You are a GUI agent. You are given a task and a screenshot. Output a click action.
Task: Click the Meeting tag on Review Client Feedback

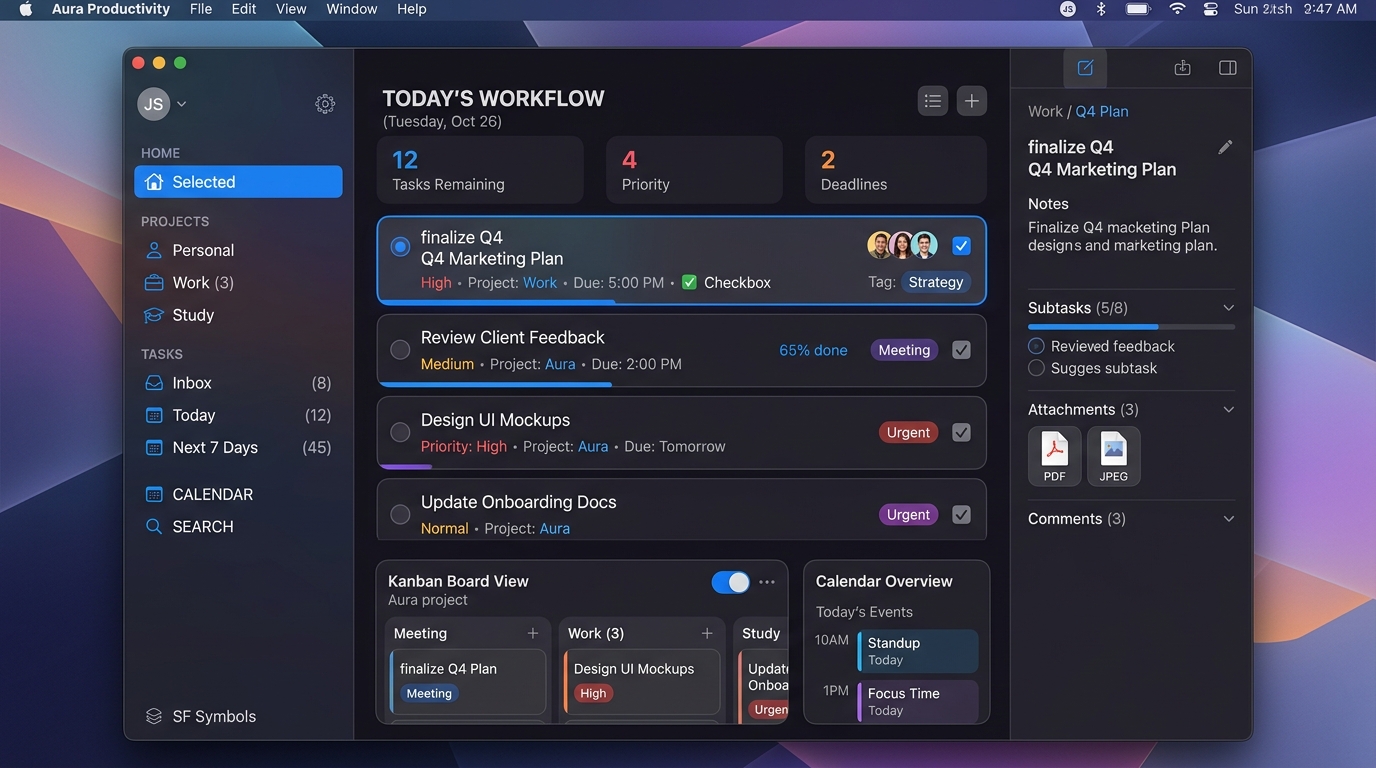click(904, 350)
